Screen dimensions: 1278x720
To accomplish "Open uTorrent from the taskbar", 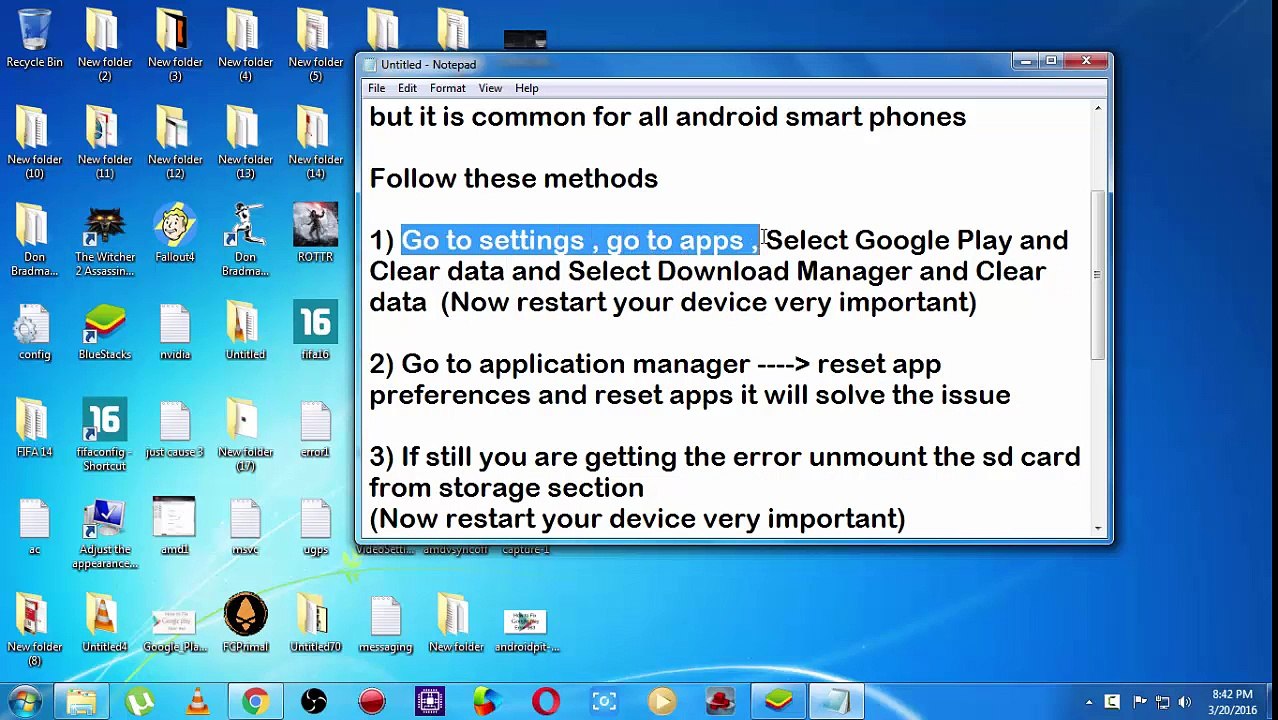I will point(139,702).
